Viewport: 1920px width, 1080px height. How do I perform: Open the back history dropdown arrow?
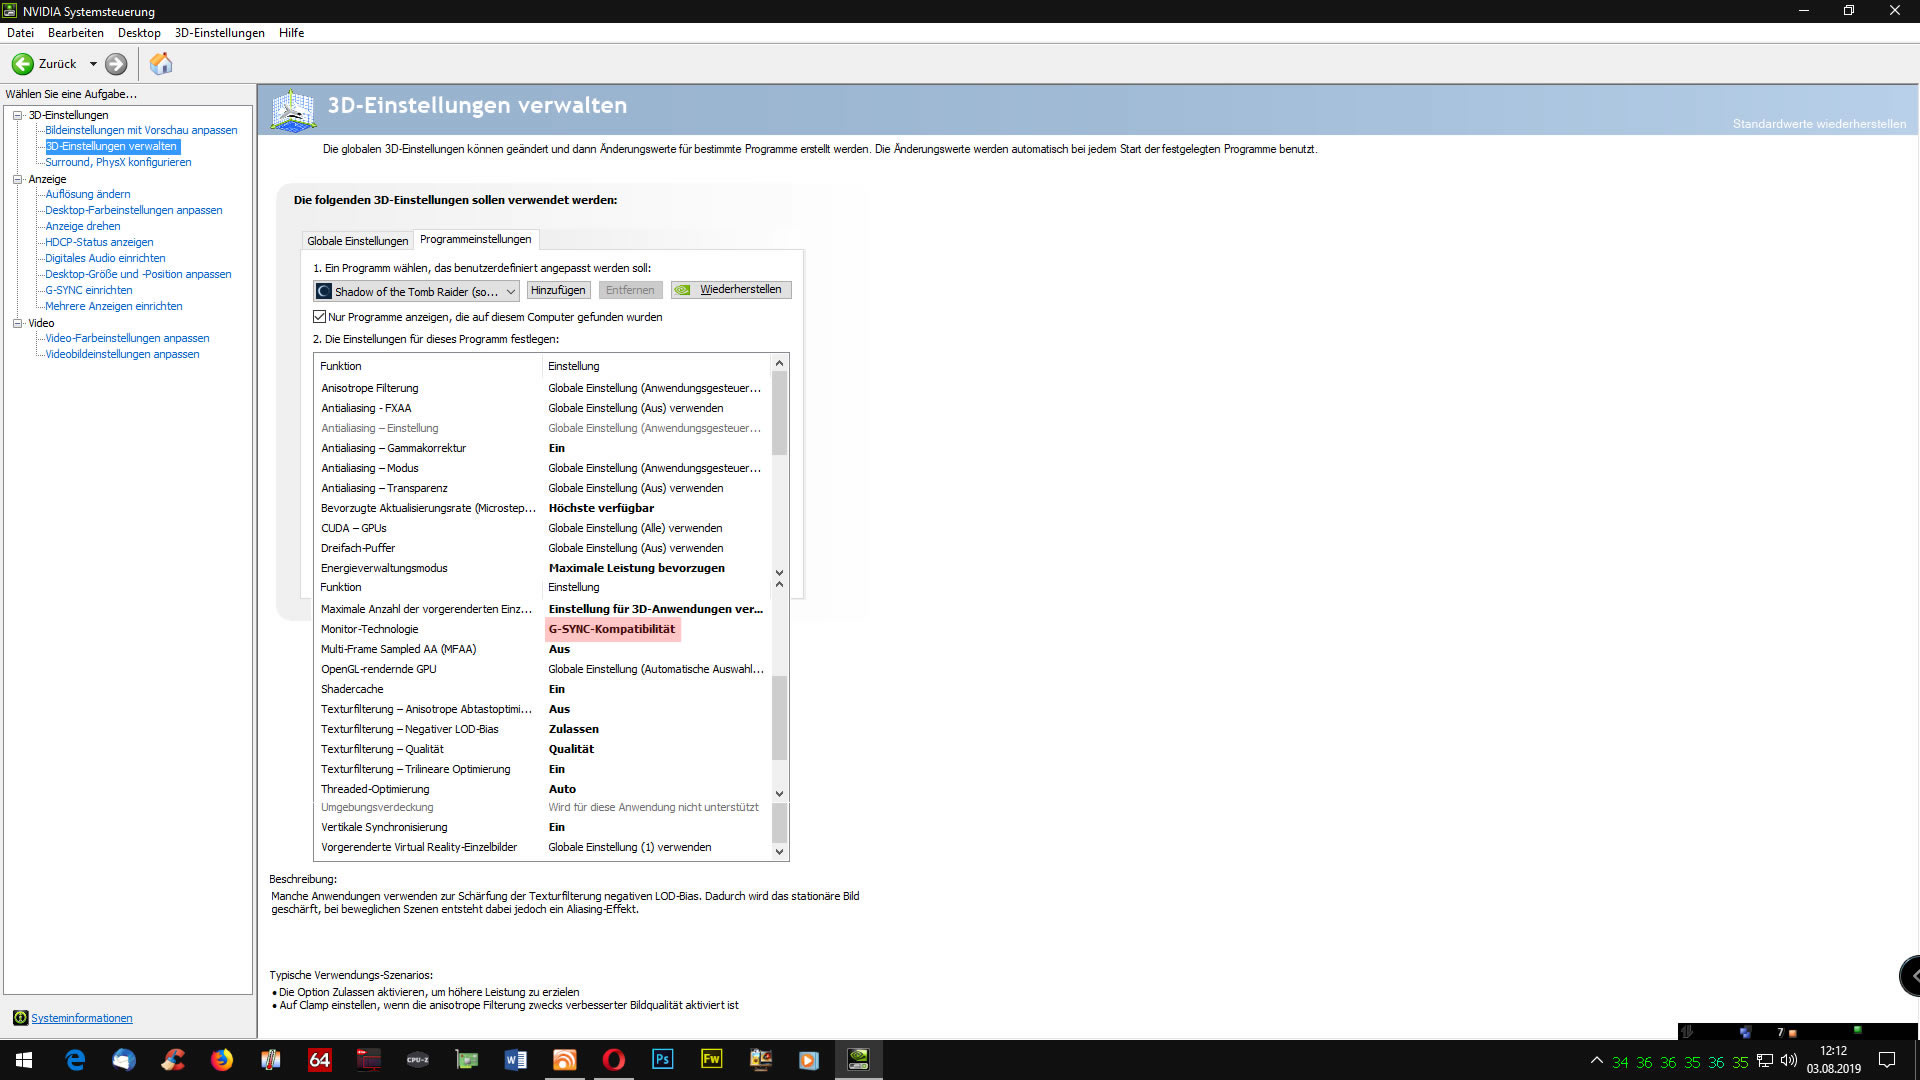pos(93,64)
